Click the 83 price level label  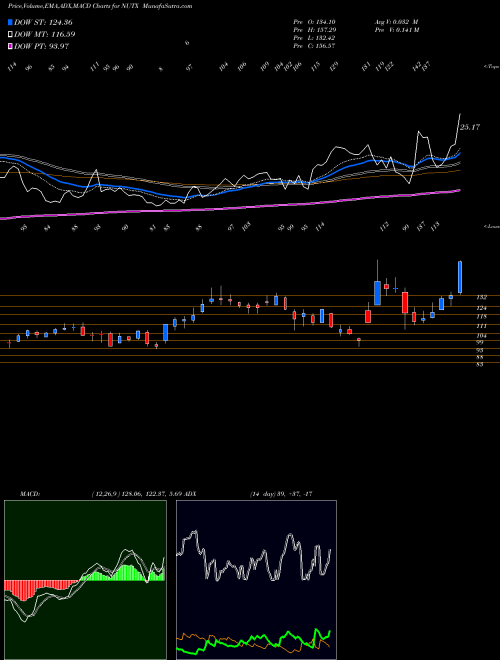(x=480, y=365)
